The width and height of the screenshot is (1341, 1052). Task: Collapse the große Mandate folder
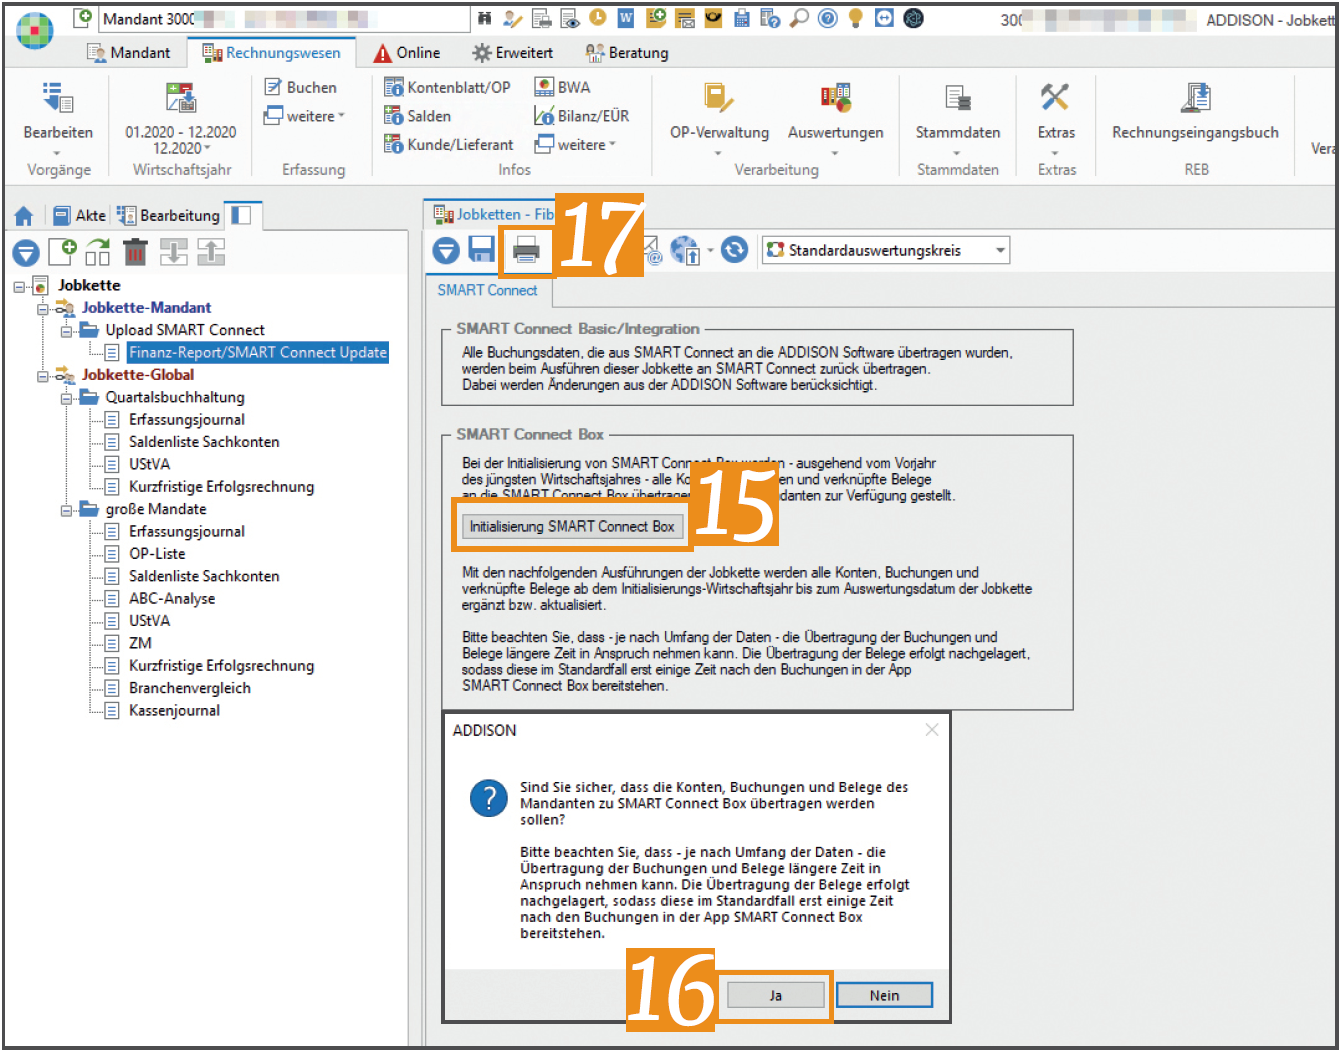(x=66, y=510)
